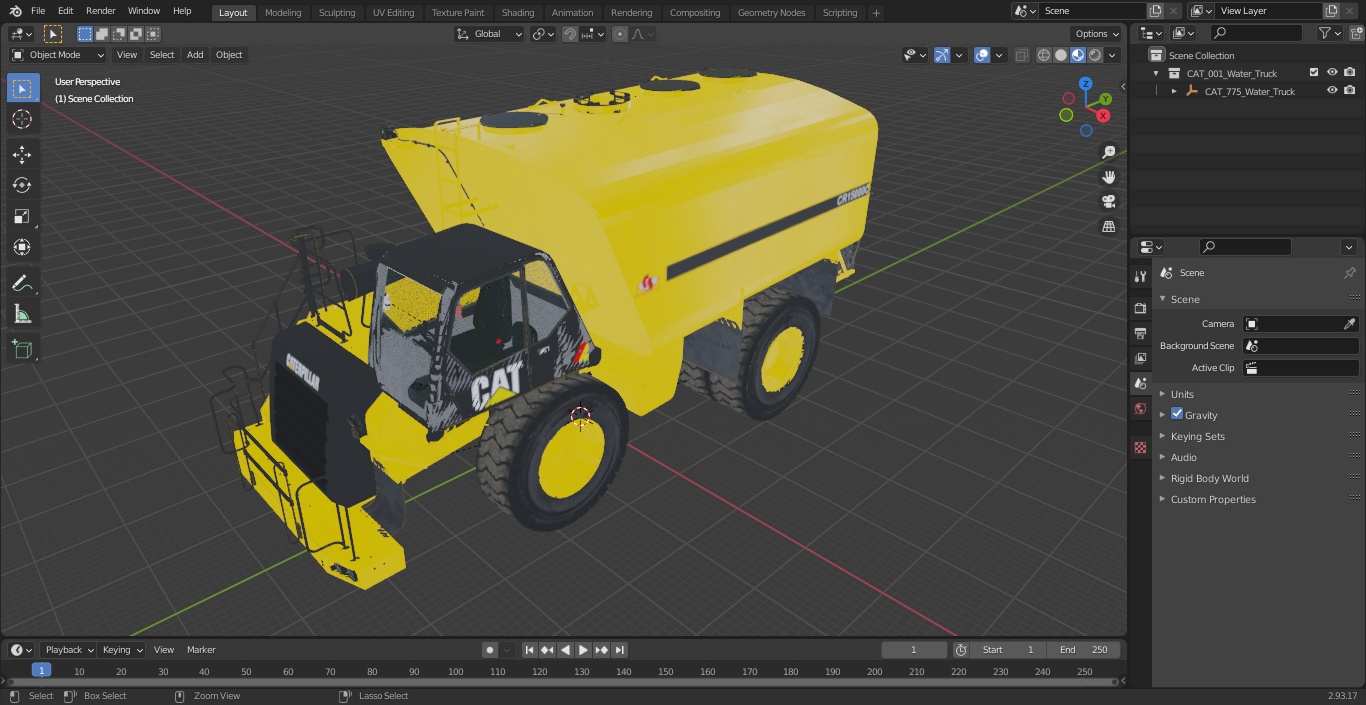The image size is (1366, 705).
Task: Switch to the Shading workspace tab
Action: [x=518, y=12]
